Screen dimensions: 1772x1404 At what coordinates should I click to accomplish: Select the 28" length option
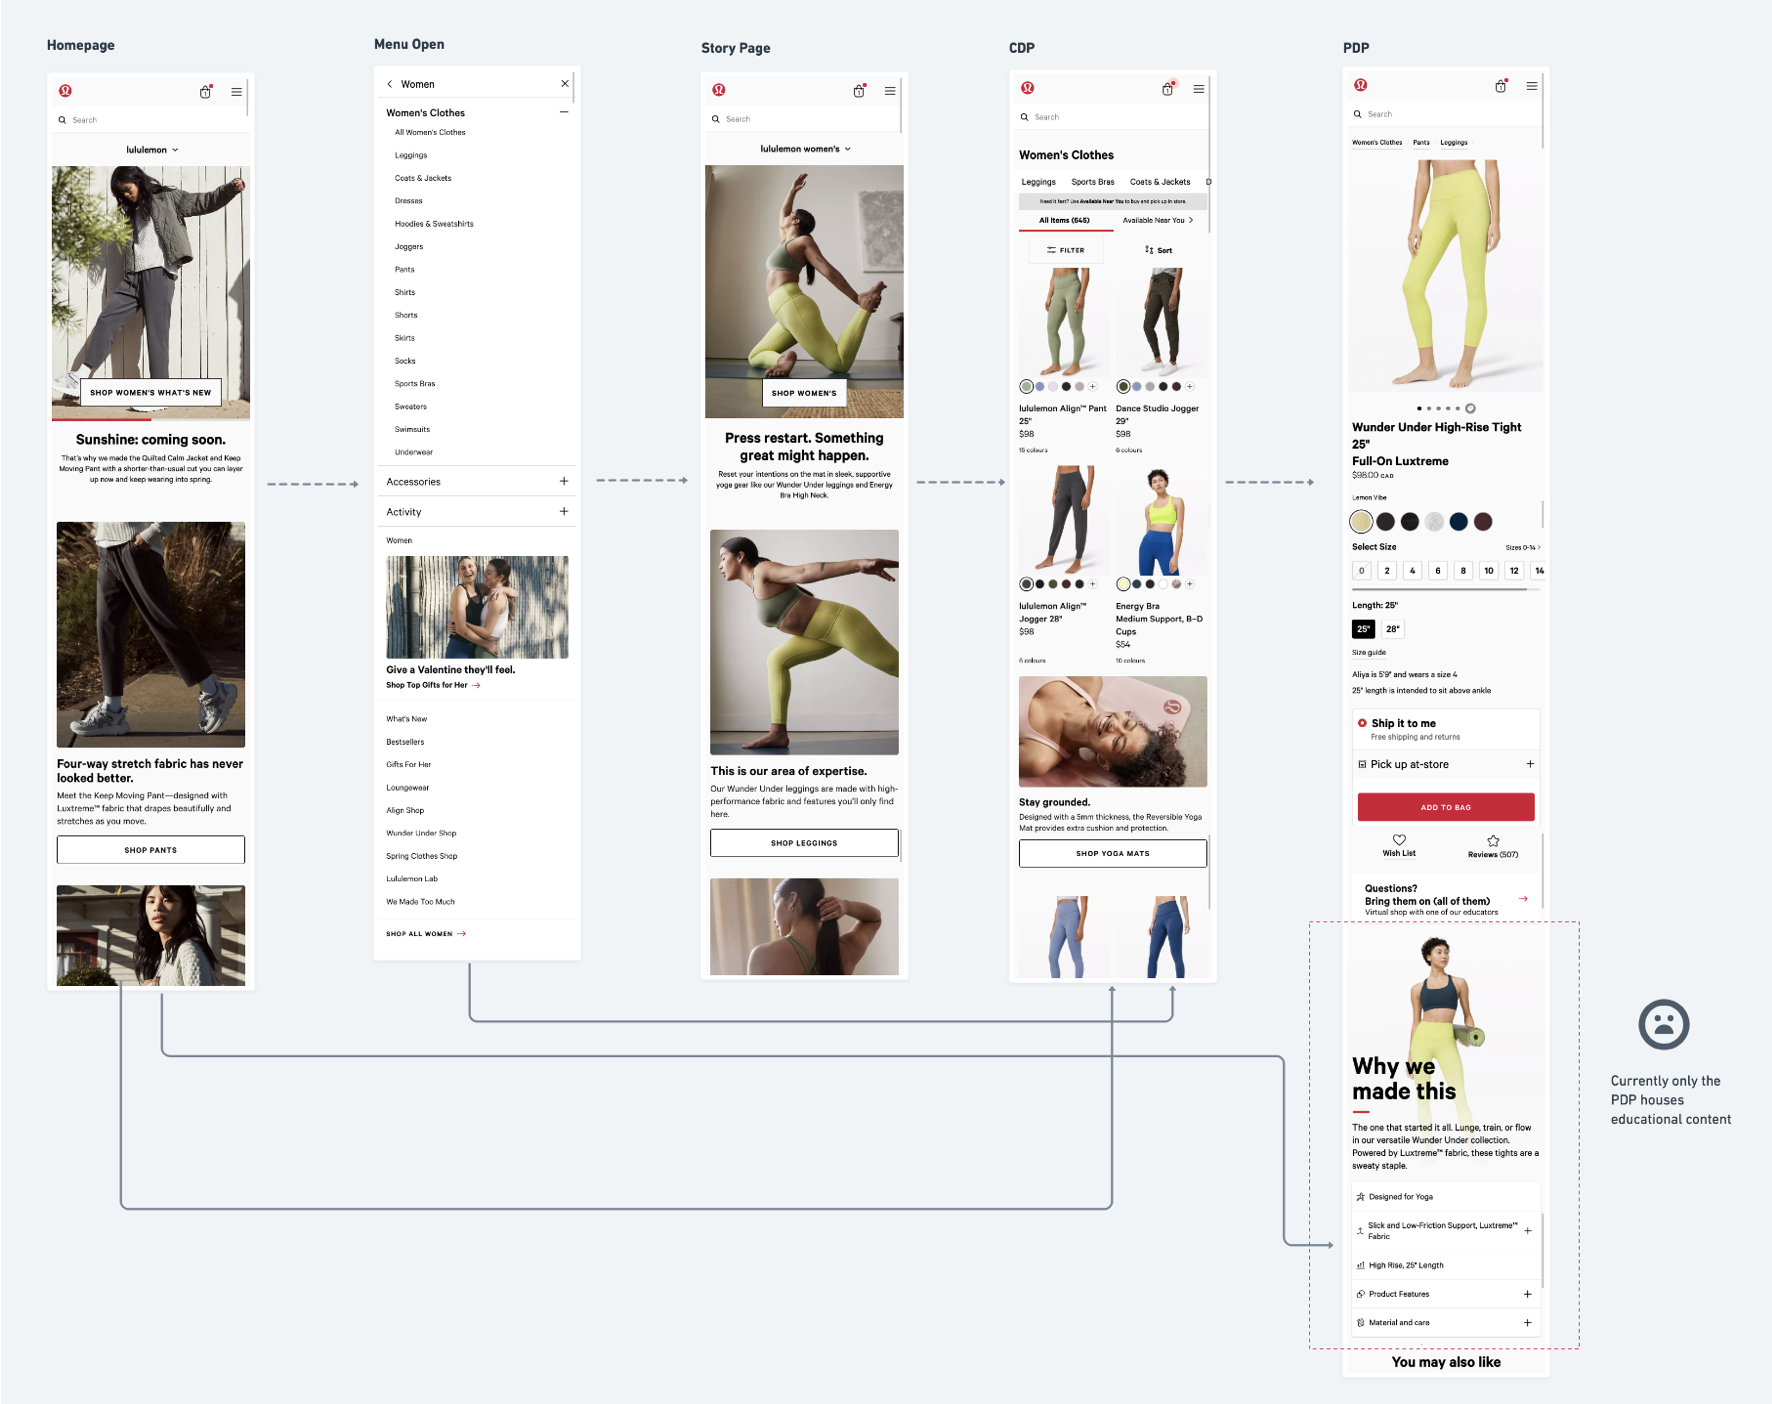click(1393, 629)
